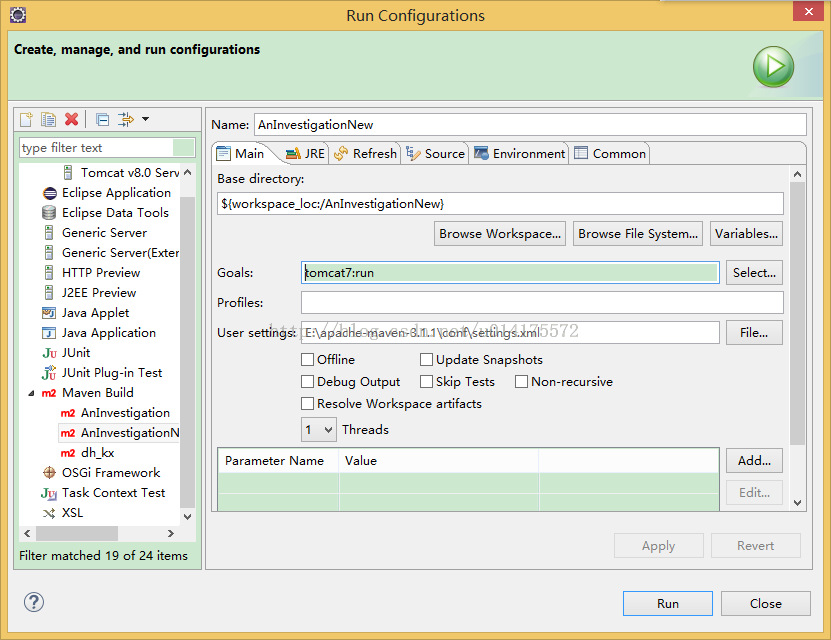This screenshot has width=831, height=640.
Task: Click the Add... parameter button
Action: pyautogui.click(x=754, y=460)
